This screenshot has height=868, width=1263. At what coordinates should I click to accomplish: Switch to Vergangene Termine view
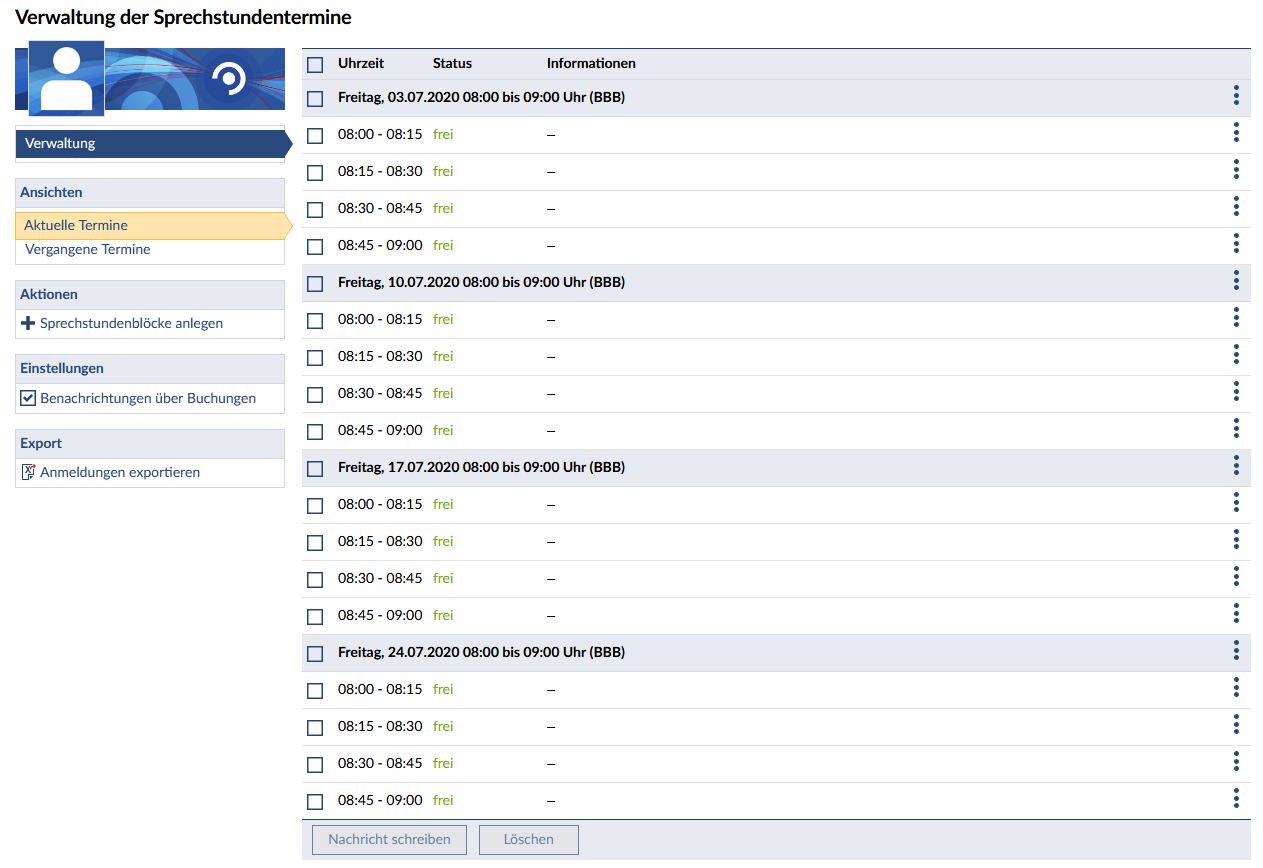[87, 249]
